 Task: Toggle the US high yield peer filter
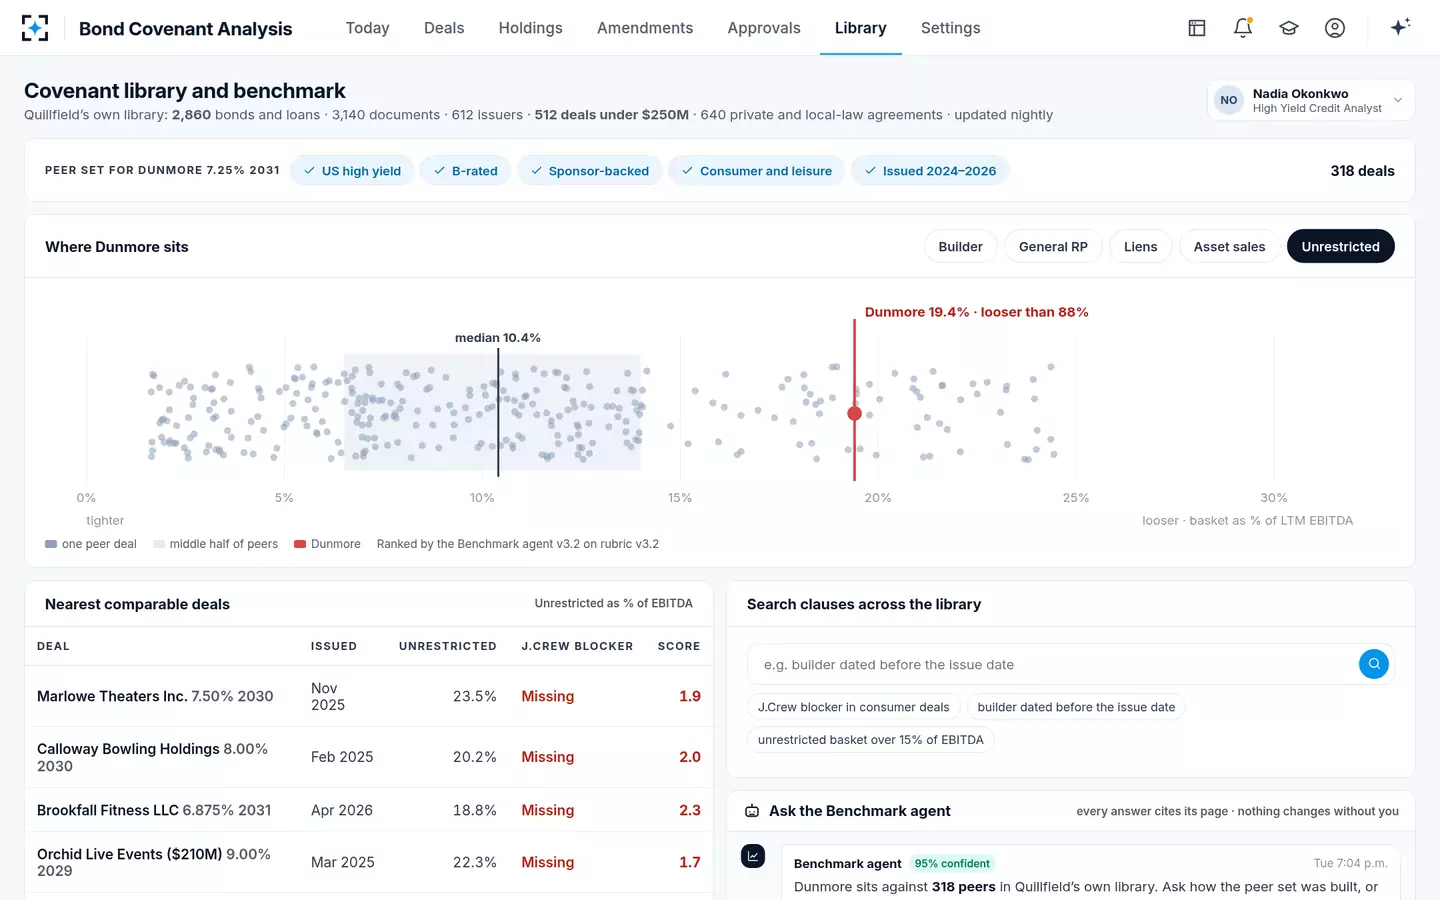point(352,171)
